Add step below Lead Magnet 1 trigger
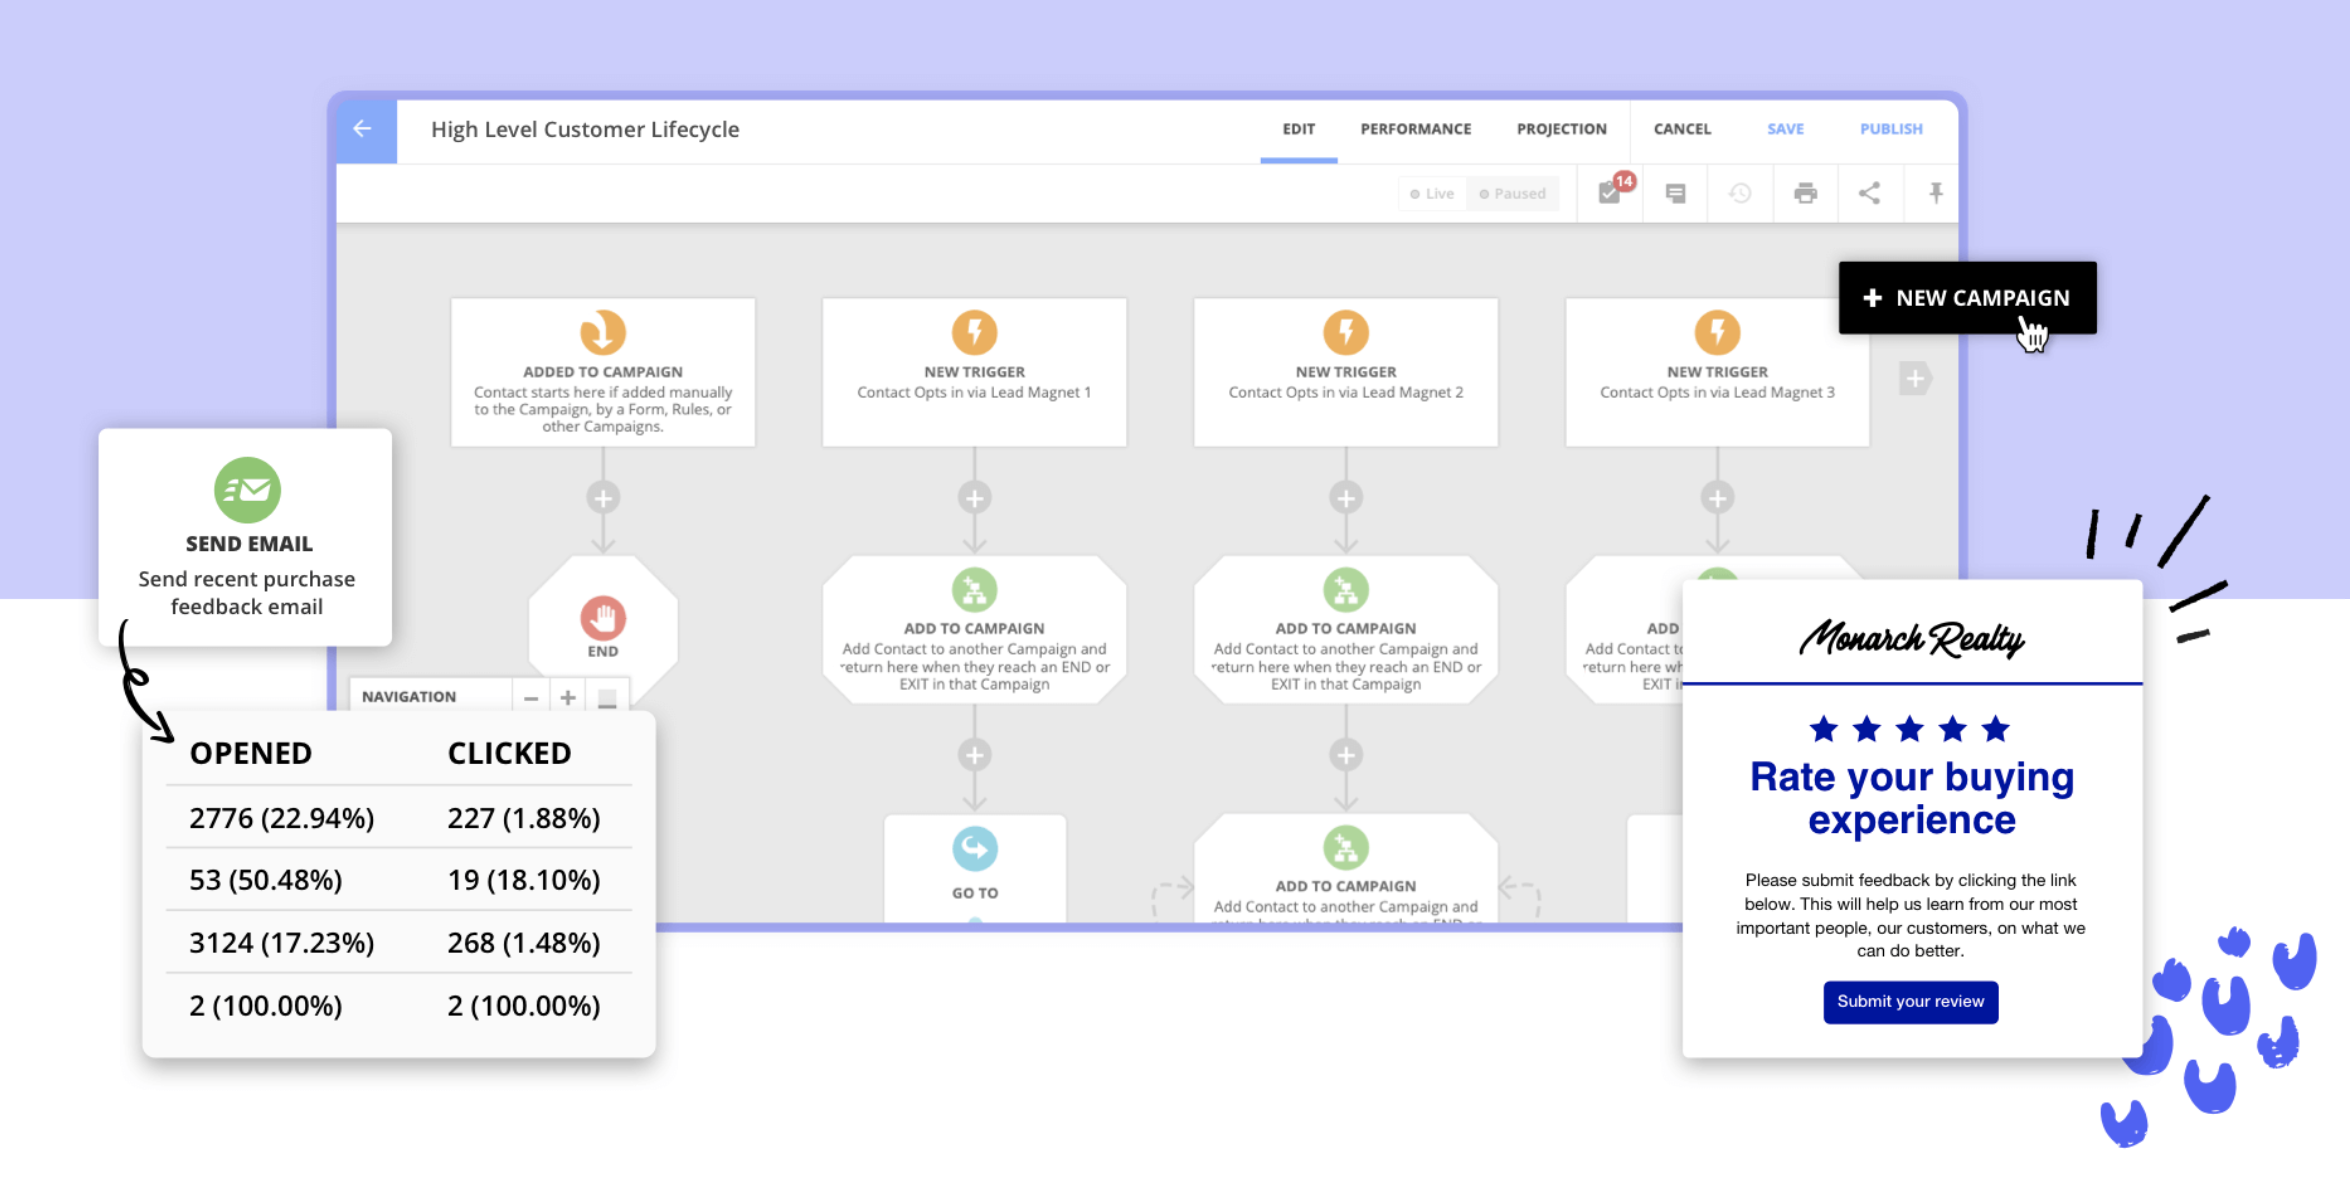The image size is (2350, 1190). click(974, 498)
